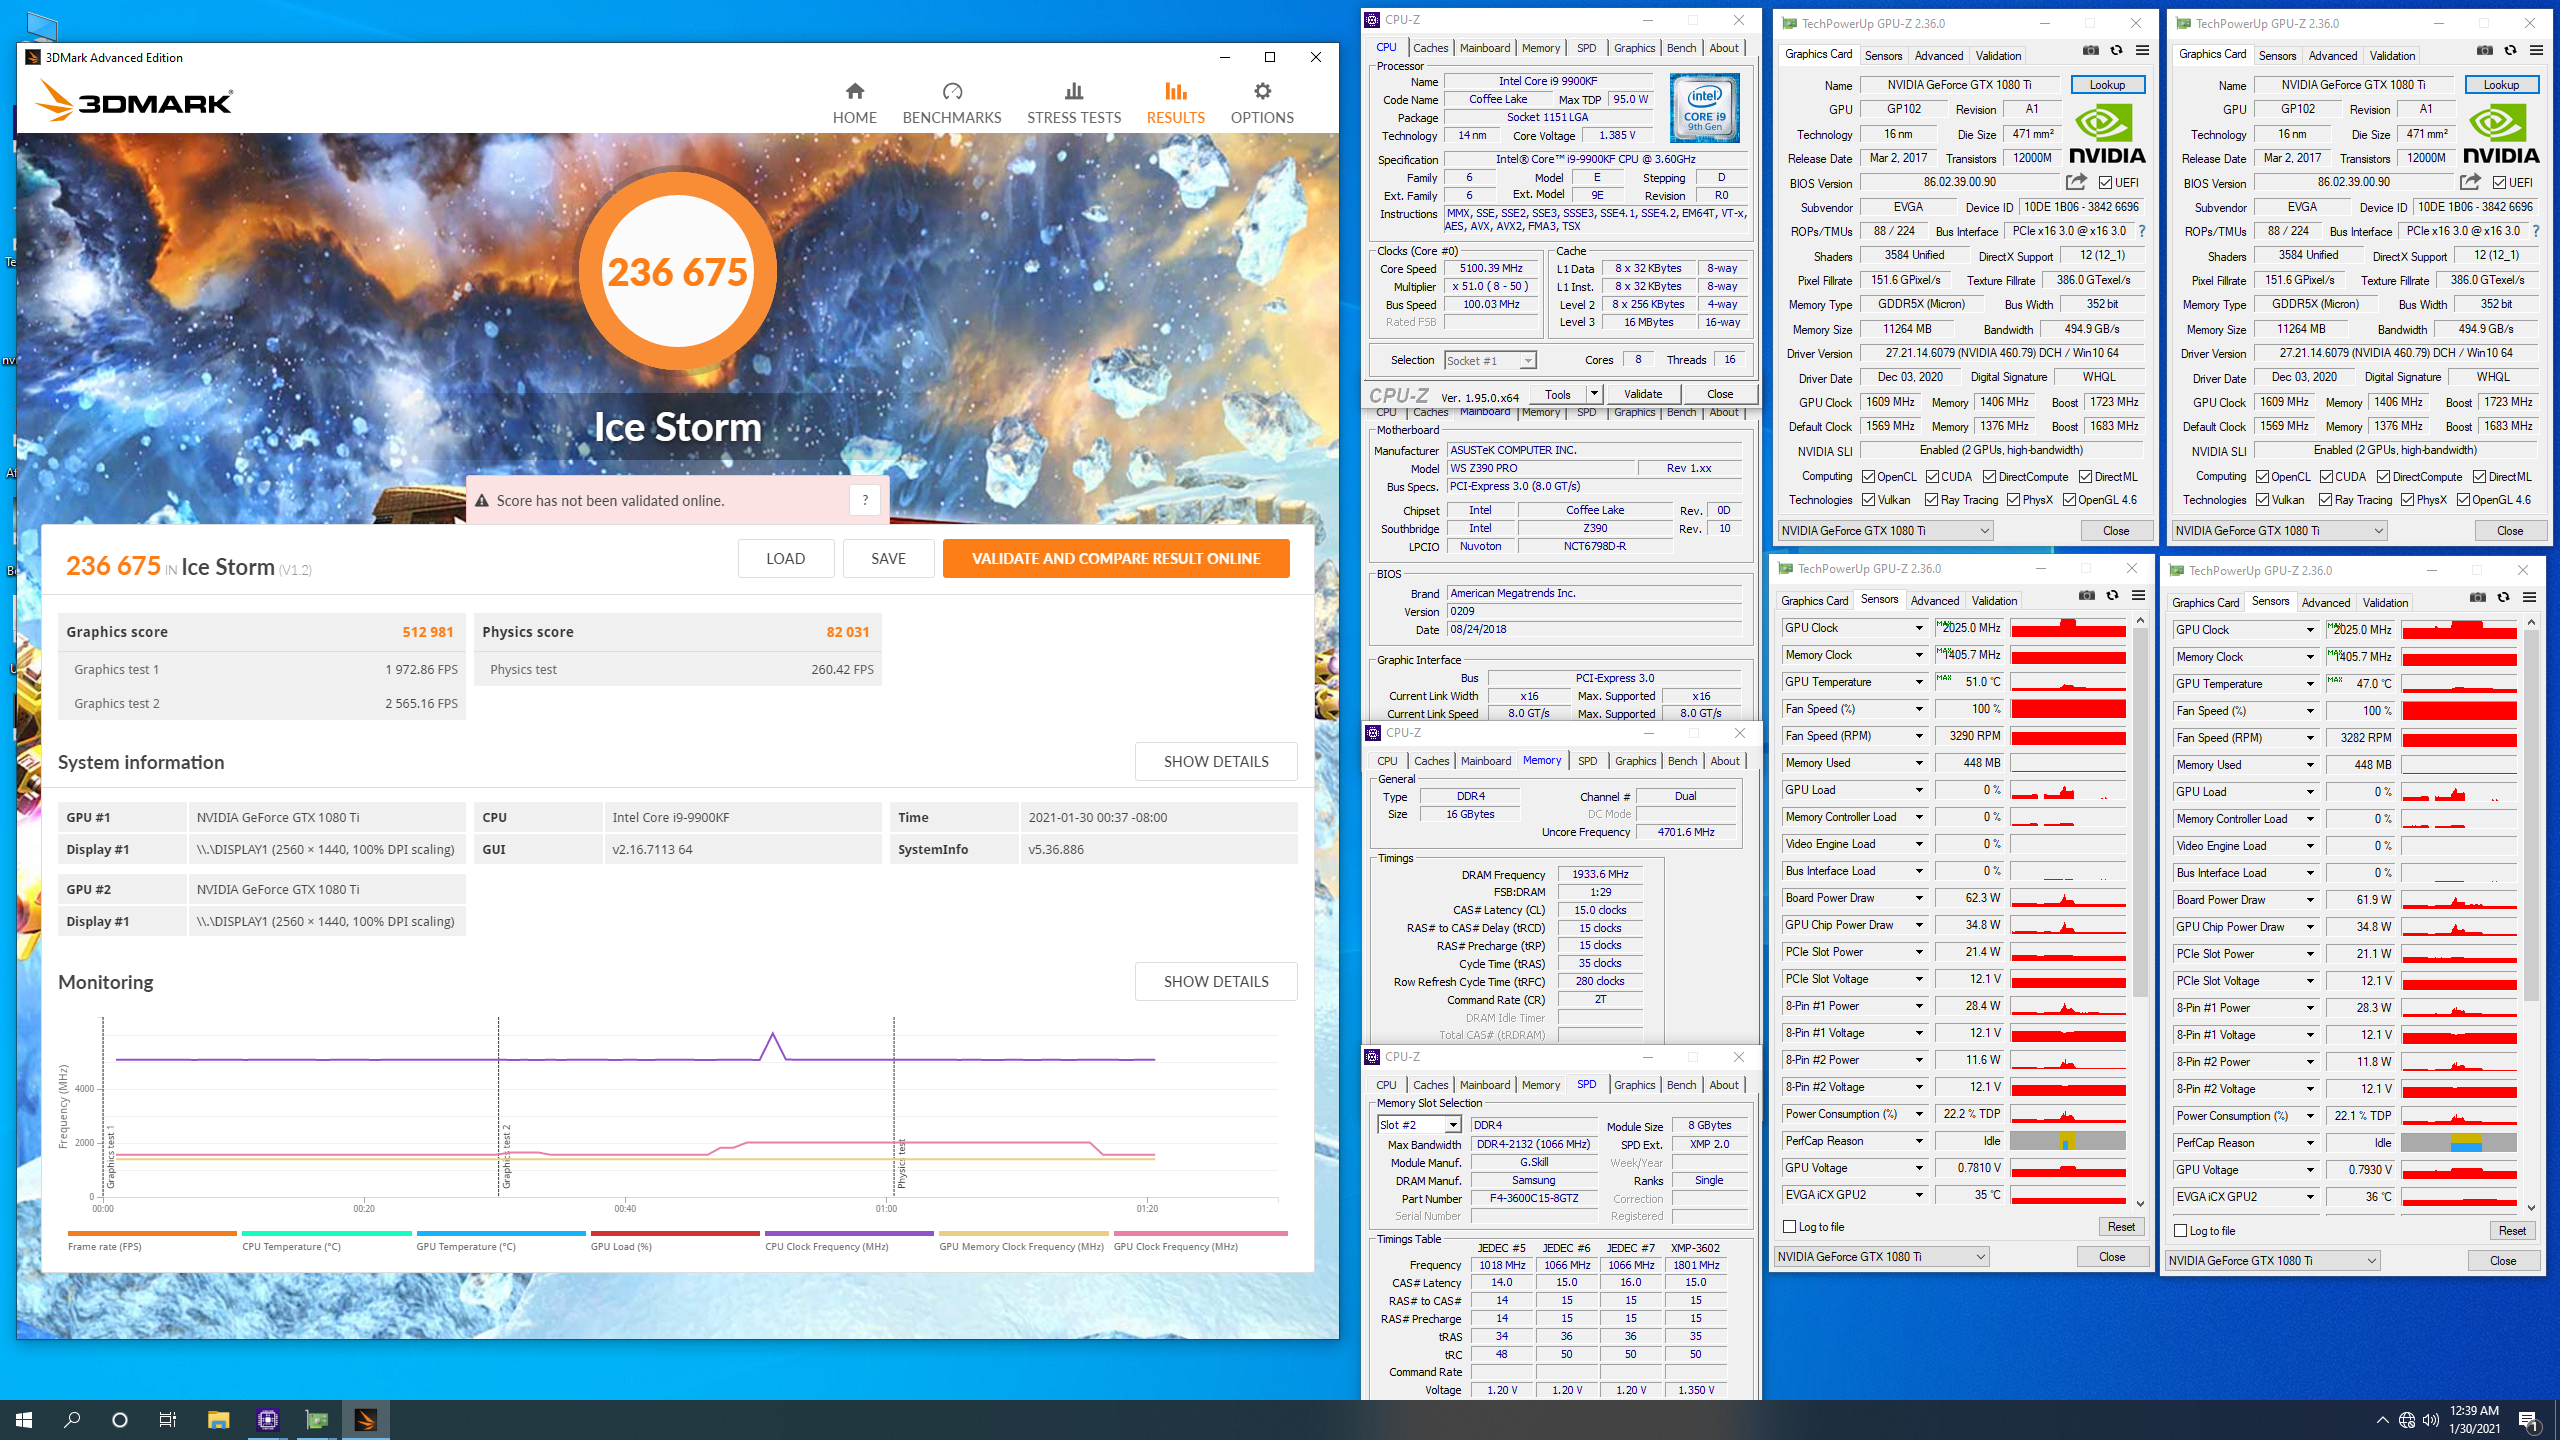Viewport: 2560px width, 1440px height.
Task: Open the hamburger menu in top-left GPU-Z
Action: pos(2142,51)
